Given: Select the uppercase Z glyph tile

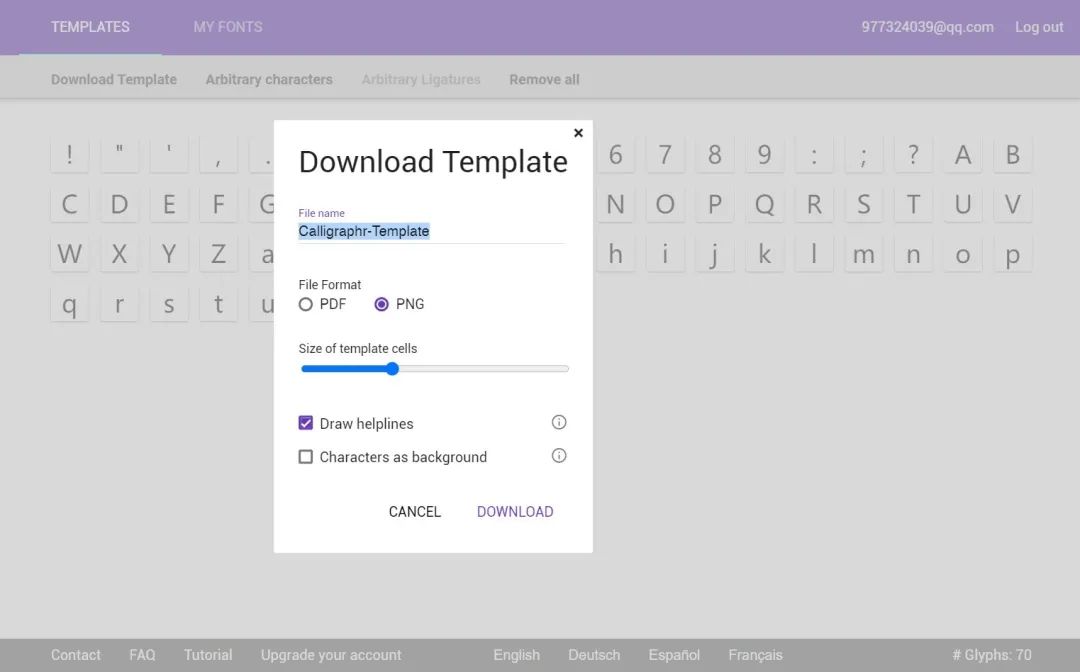Looking at the screenshot, I should (218, 254).
